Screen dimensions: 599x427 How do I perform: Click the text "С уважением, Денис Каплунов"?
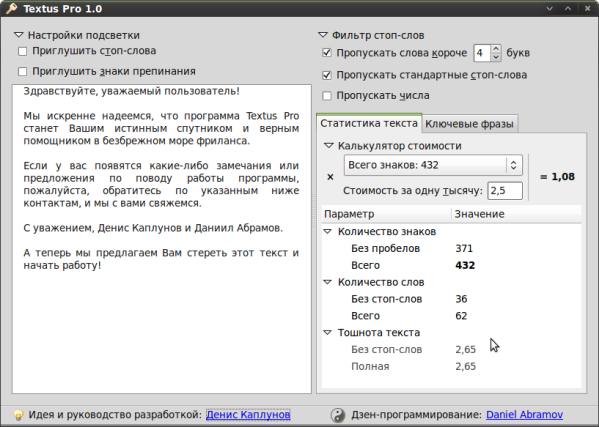(102, 228)
